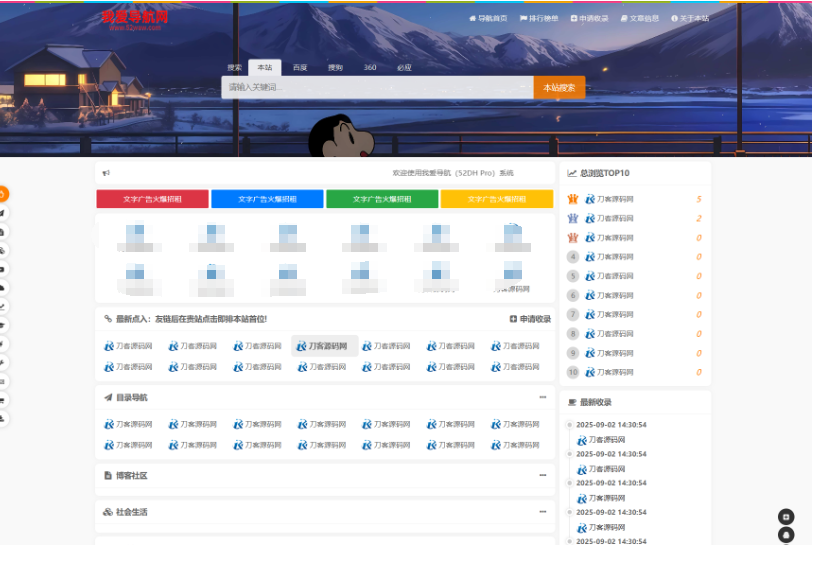
Task: Click the 欢迎使用我爱导航 announcement text
Action: (453, 173)
